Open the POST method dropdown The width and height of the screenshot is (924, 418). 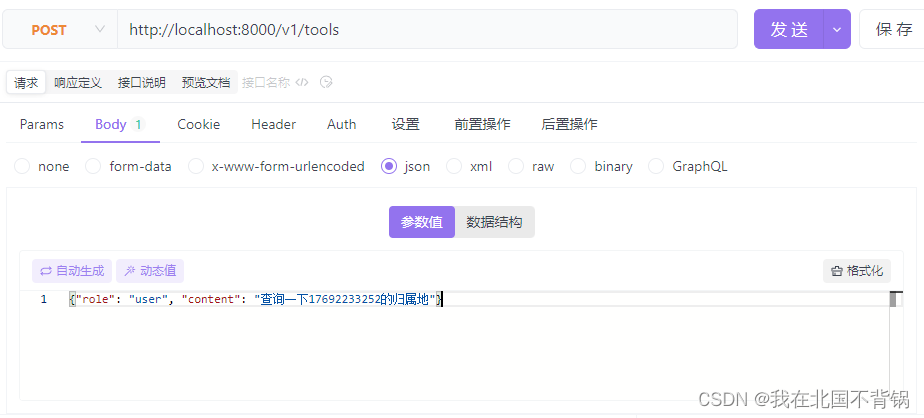tap(60, 29)
